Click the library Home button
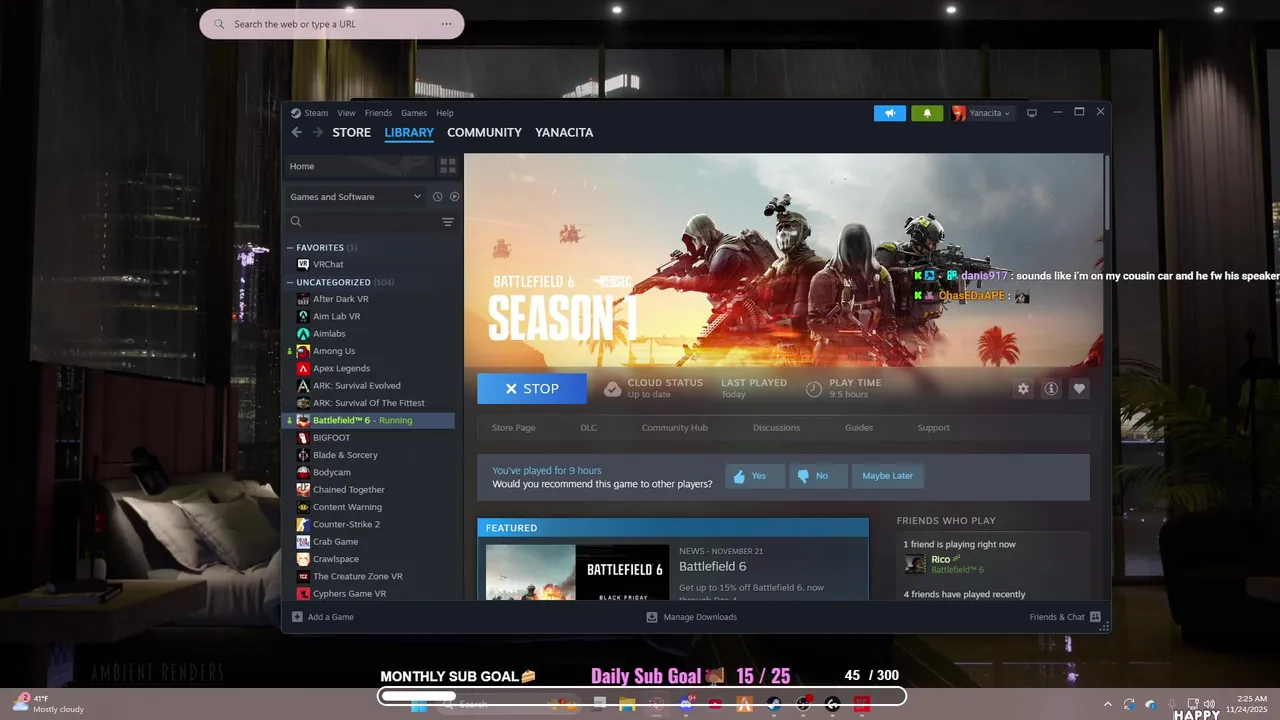 tap(359, 166)
